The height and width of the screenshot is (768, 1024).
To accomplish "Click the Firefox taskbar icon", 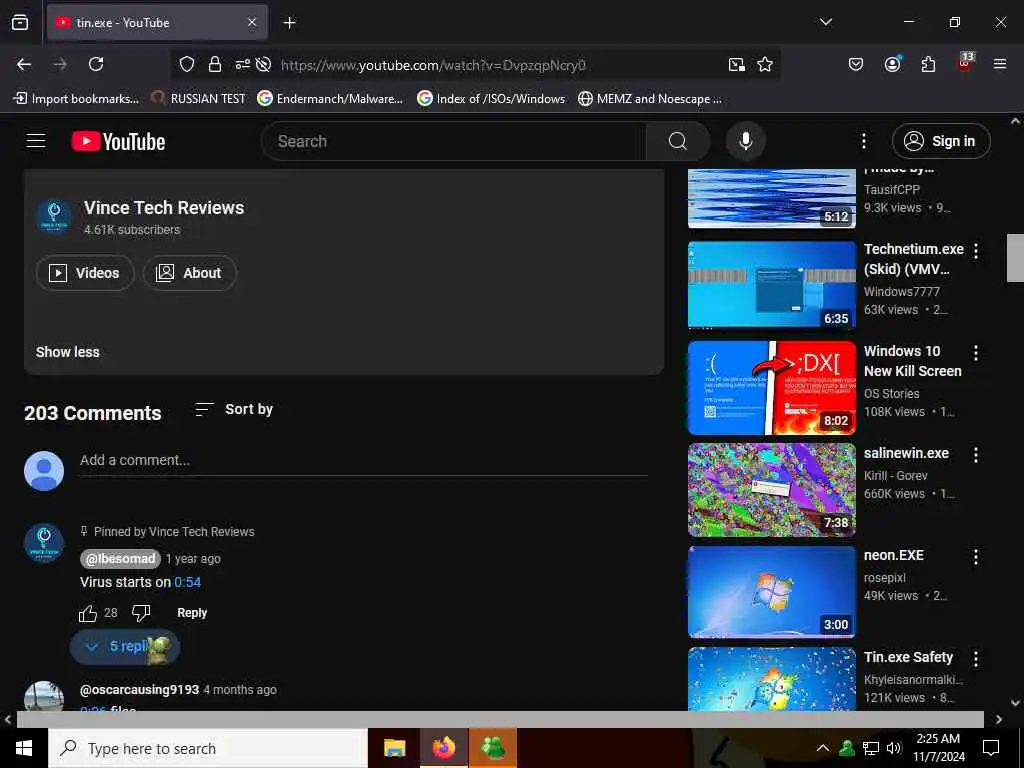I will (x=444, y=748).
